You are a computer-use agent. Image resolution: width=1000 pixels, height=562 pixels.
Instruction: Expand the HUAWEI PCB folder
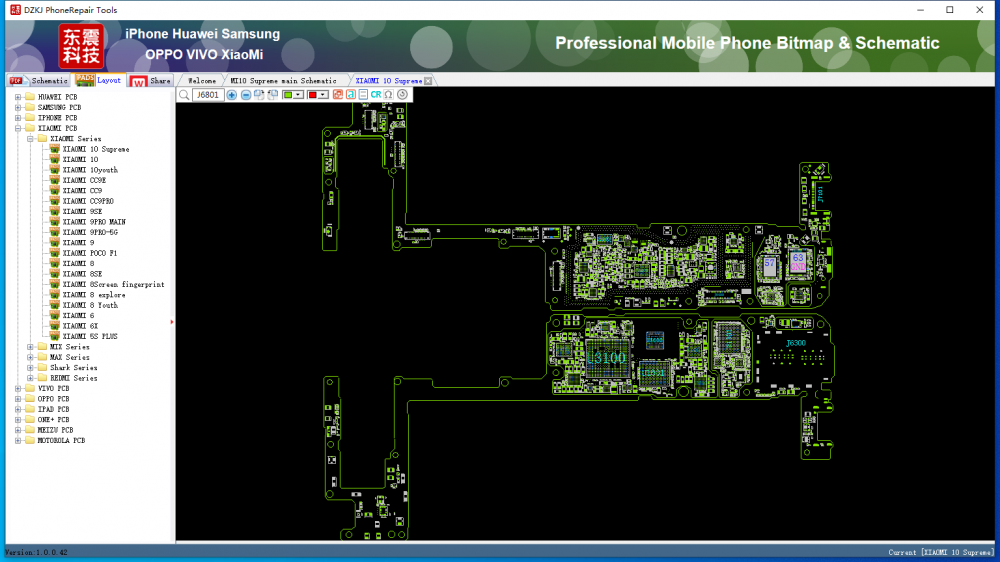click(18, 97)
